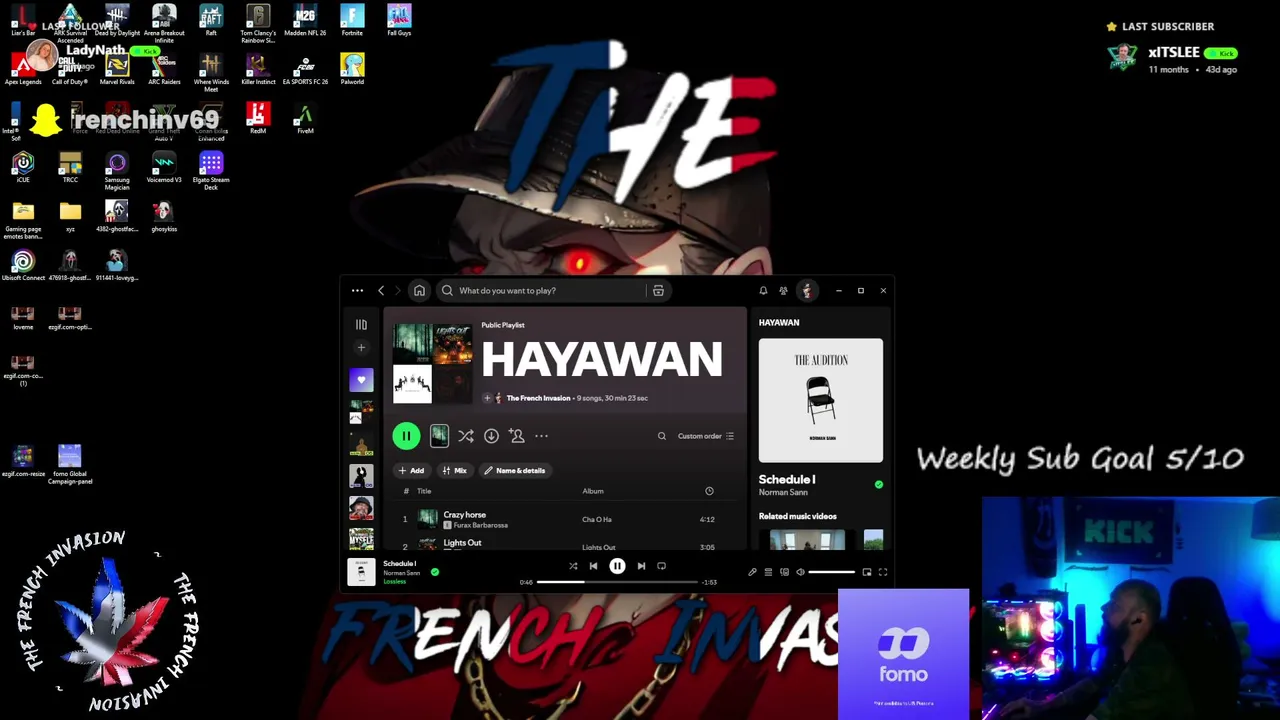The height and width of the screenshot is (720, 1280).
Task: Select the Ubisoft Connect desktop shortcut
Action: (23, 265)
